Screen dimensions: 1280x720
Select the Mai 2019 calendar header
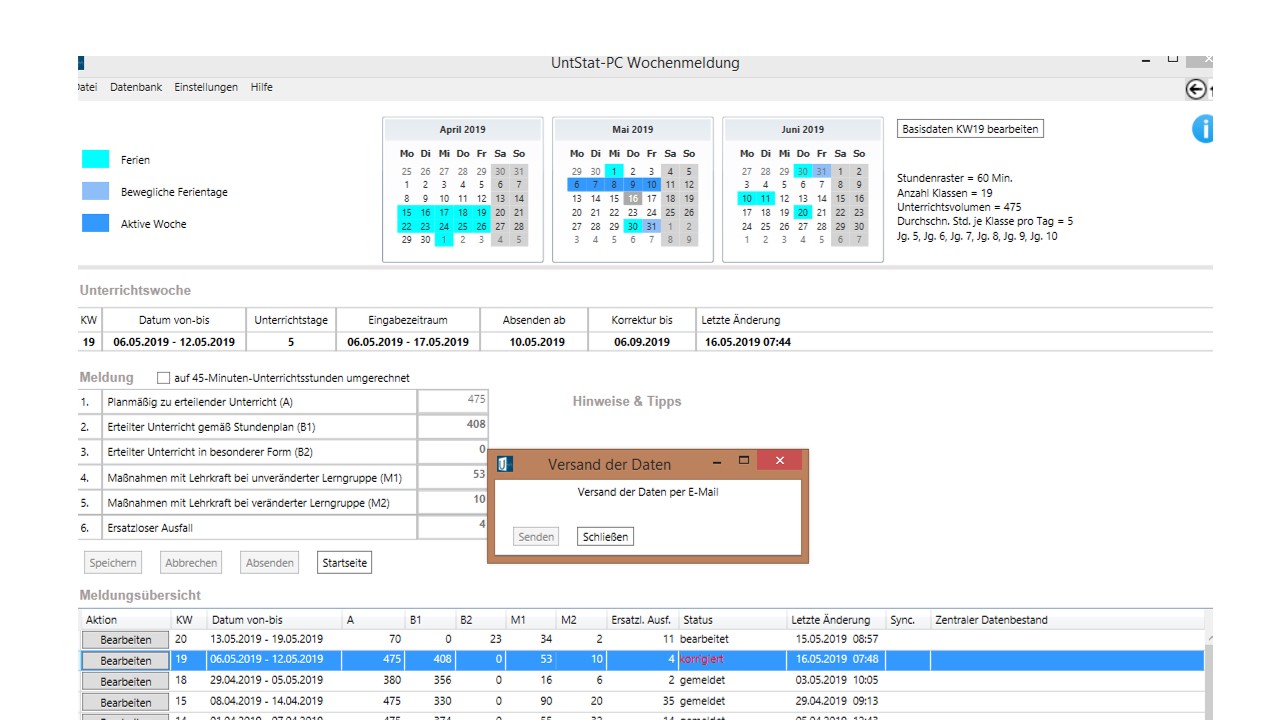(632, 130)
